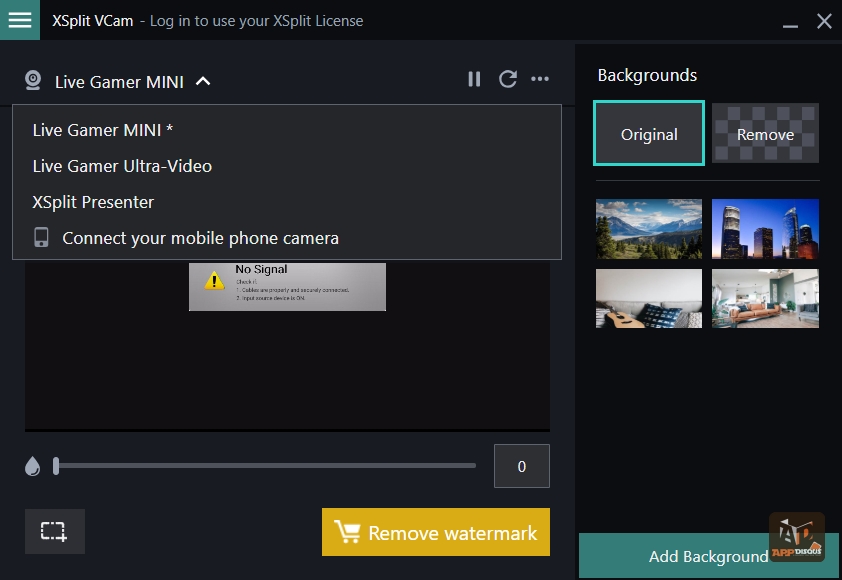Click the blur droplet icon

(x=33, y=466)
